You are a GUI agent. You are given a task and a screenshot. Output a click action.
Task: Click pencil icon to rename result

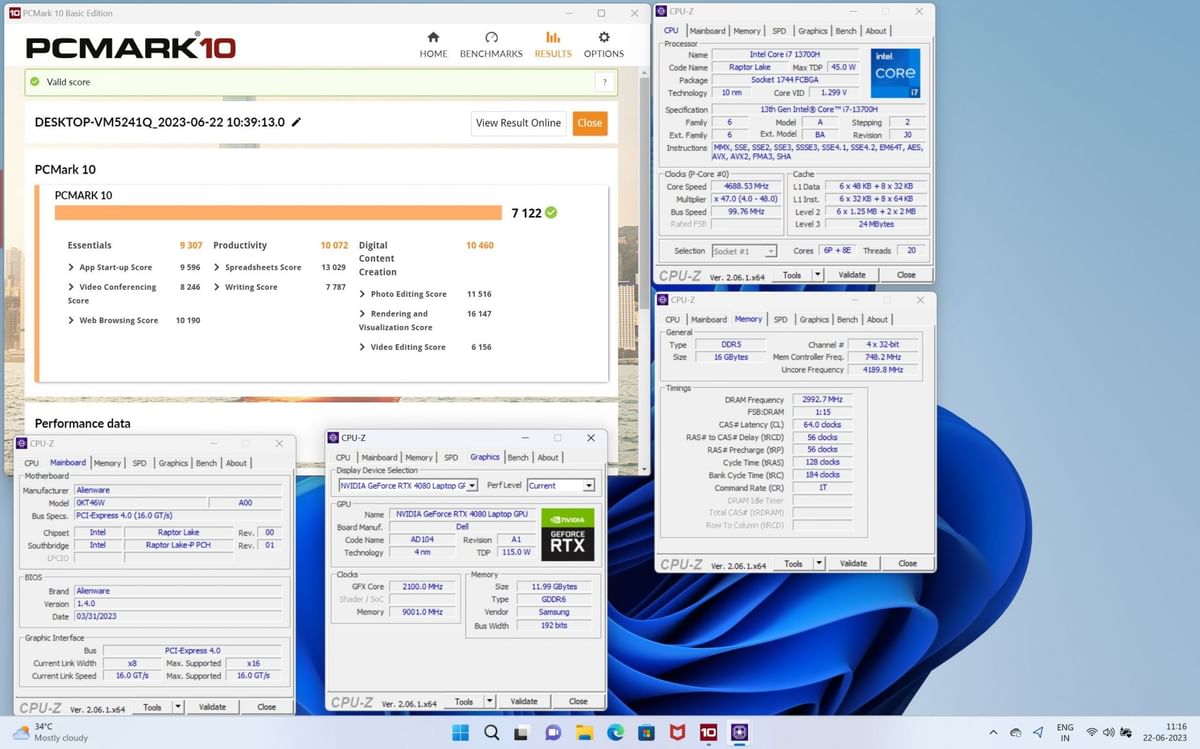tap(296, 122)
